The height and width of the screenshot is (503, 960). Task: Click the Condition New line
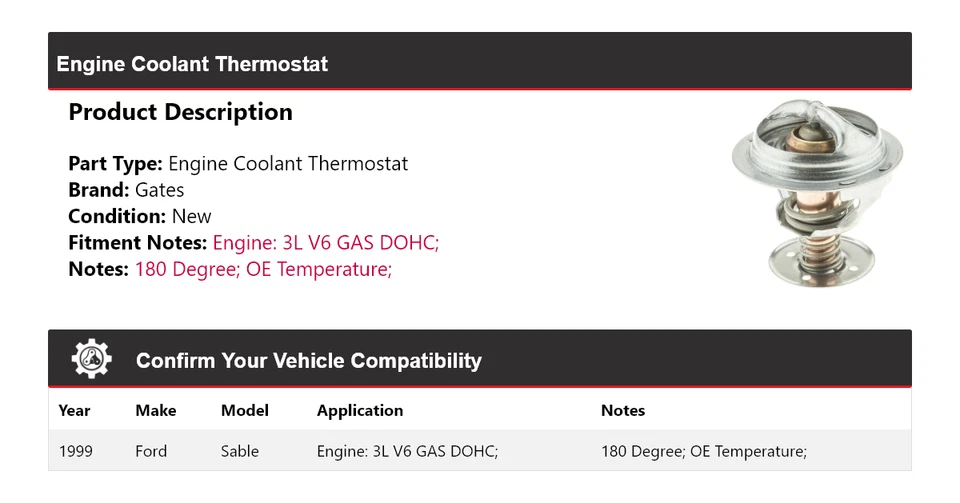tap(140, 216)
